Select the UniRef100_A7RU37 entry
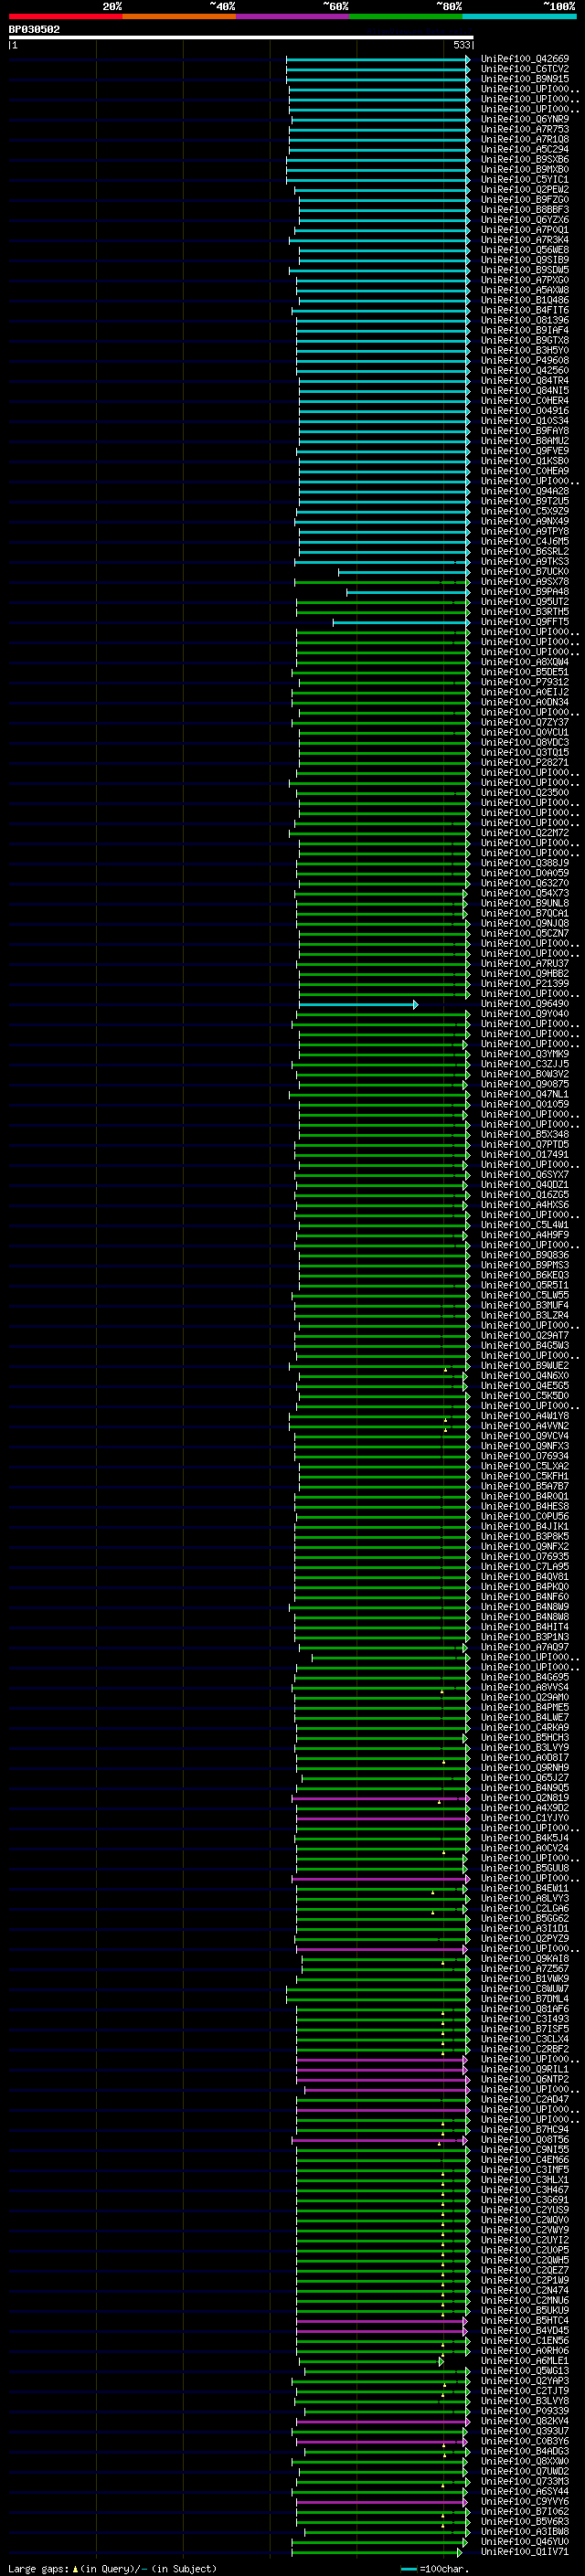This screenshot has width=585, height=2576. [x=525, y=963]
